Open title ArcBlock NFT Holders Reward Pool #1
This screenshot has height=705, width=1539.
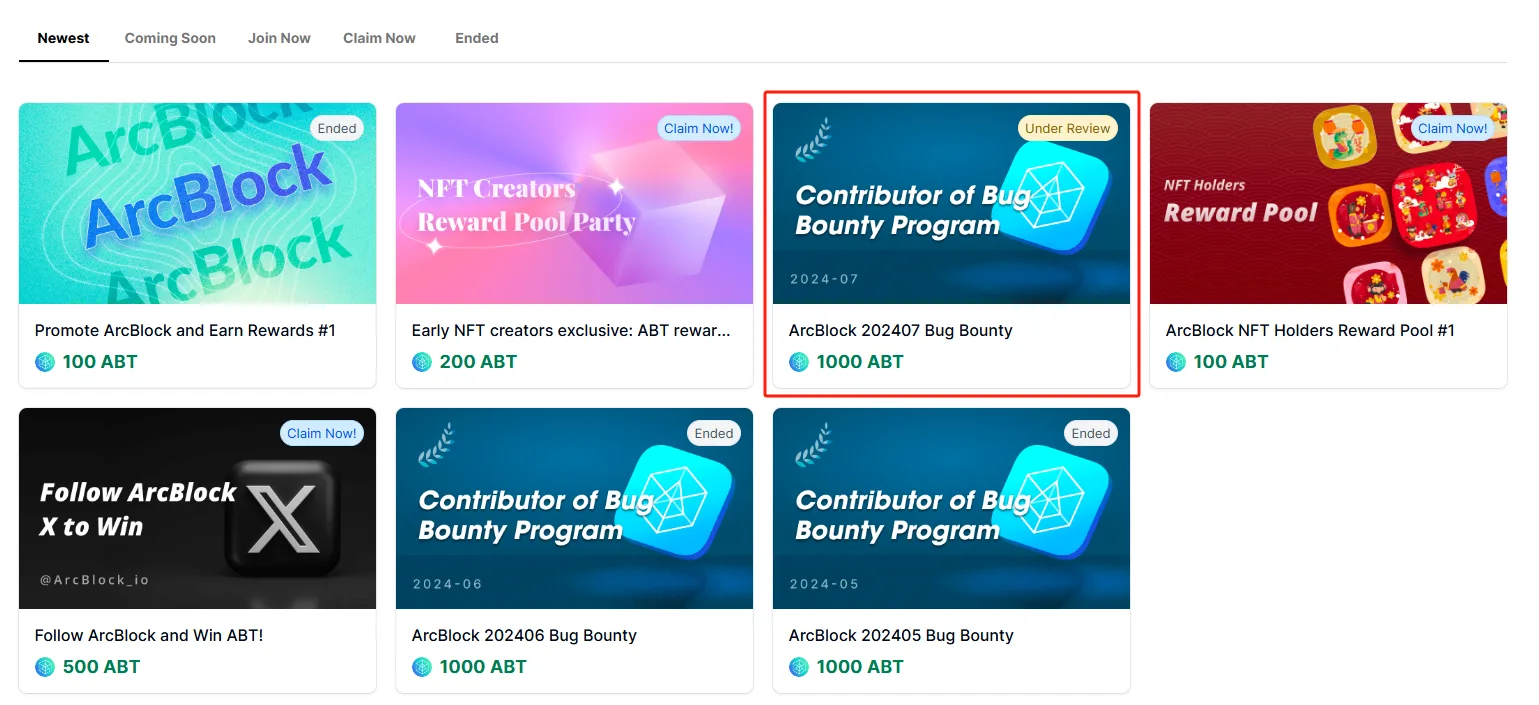coord(1310,331)
